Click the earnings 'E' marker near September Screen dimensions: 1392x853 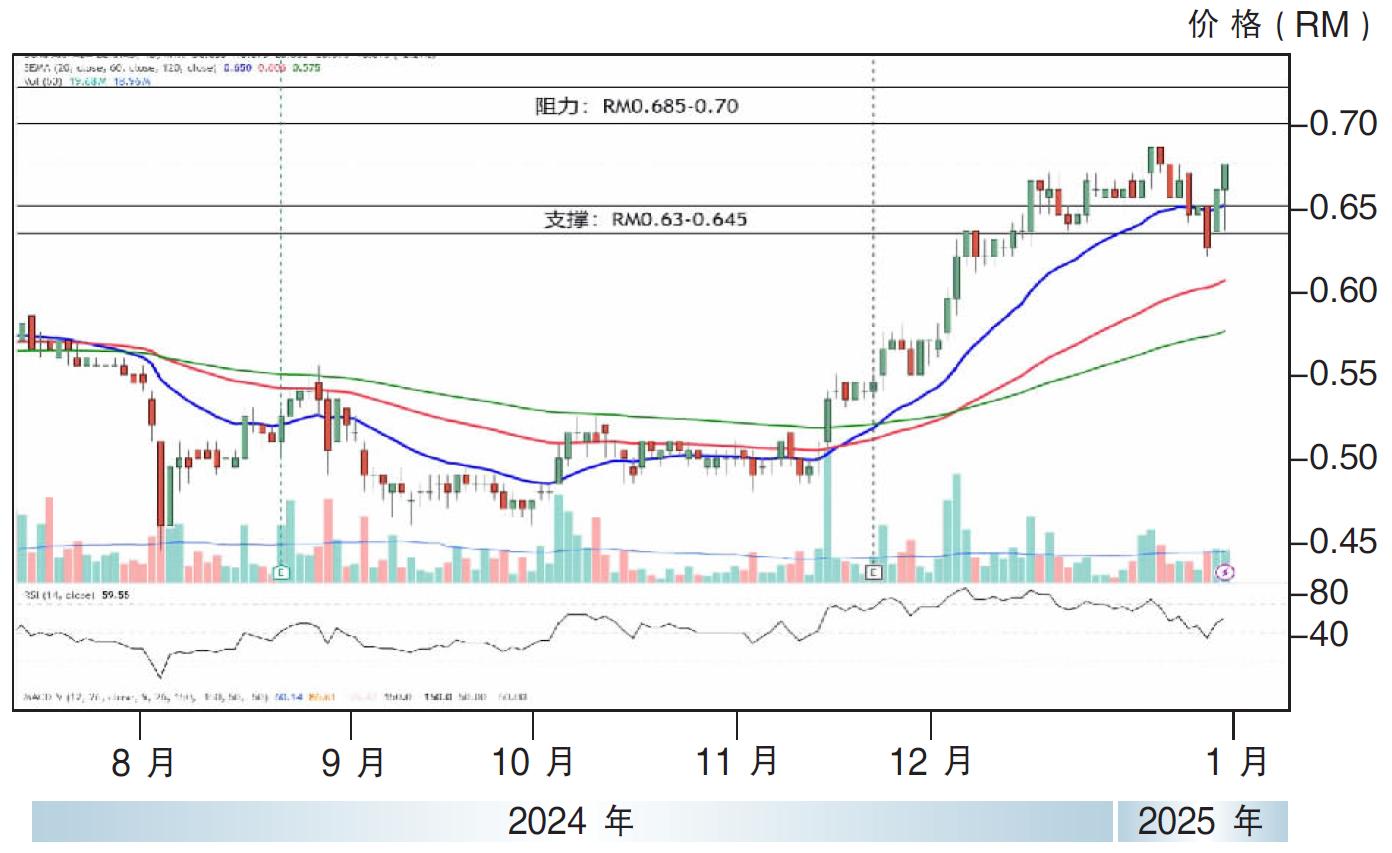(x=281, y=572)
